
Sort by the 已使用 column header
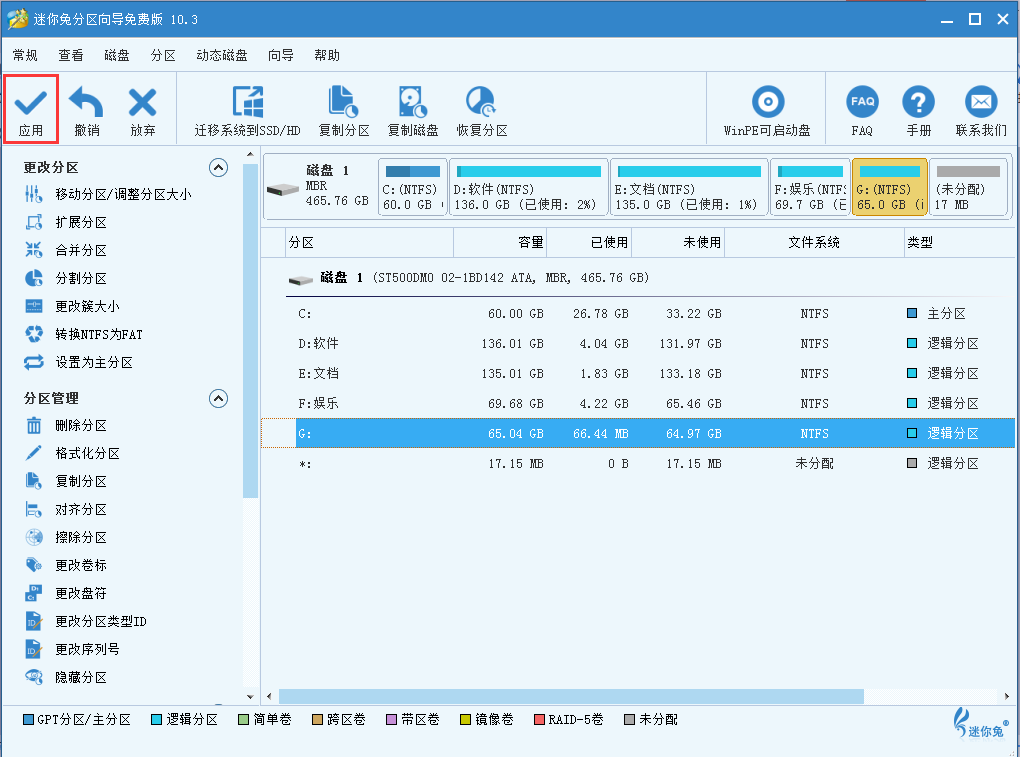pyautogui.click(x=589, y=243)
